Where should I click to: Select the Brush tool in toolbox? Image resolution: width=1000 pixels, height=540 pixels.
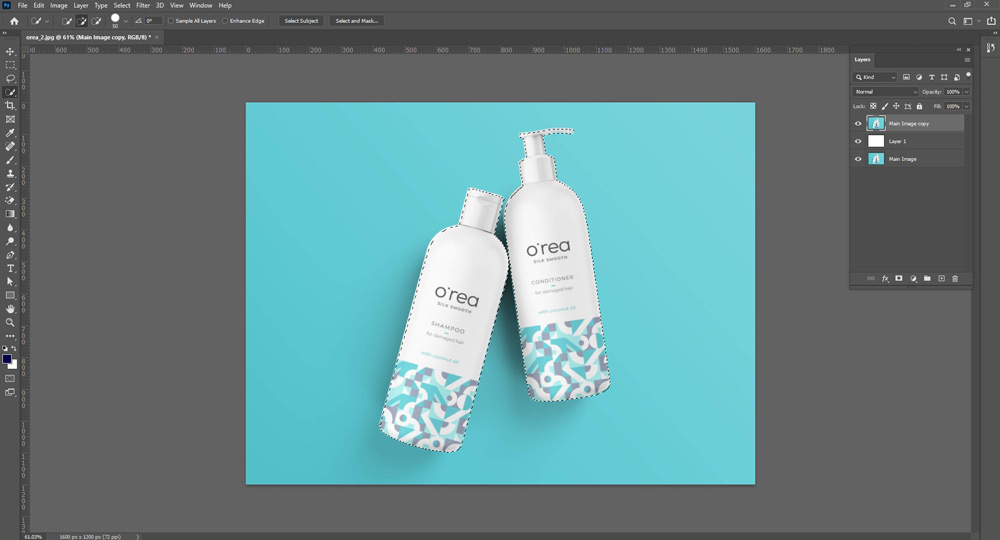tap(10, 160)
